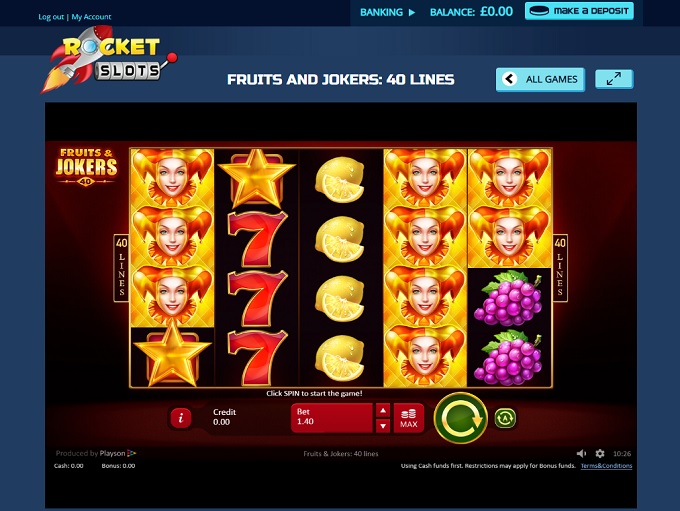Open the Banking dropdown menu
The image size is (680, 511).
tap(387, 12)
